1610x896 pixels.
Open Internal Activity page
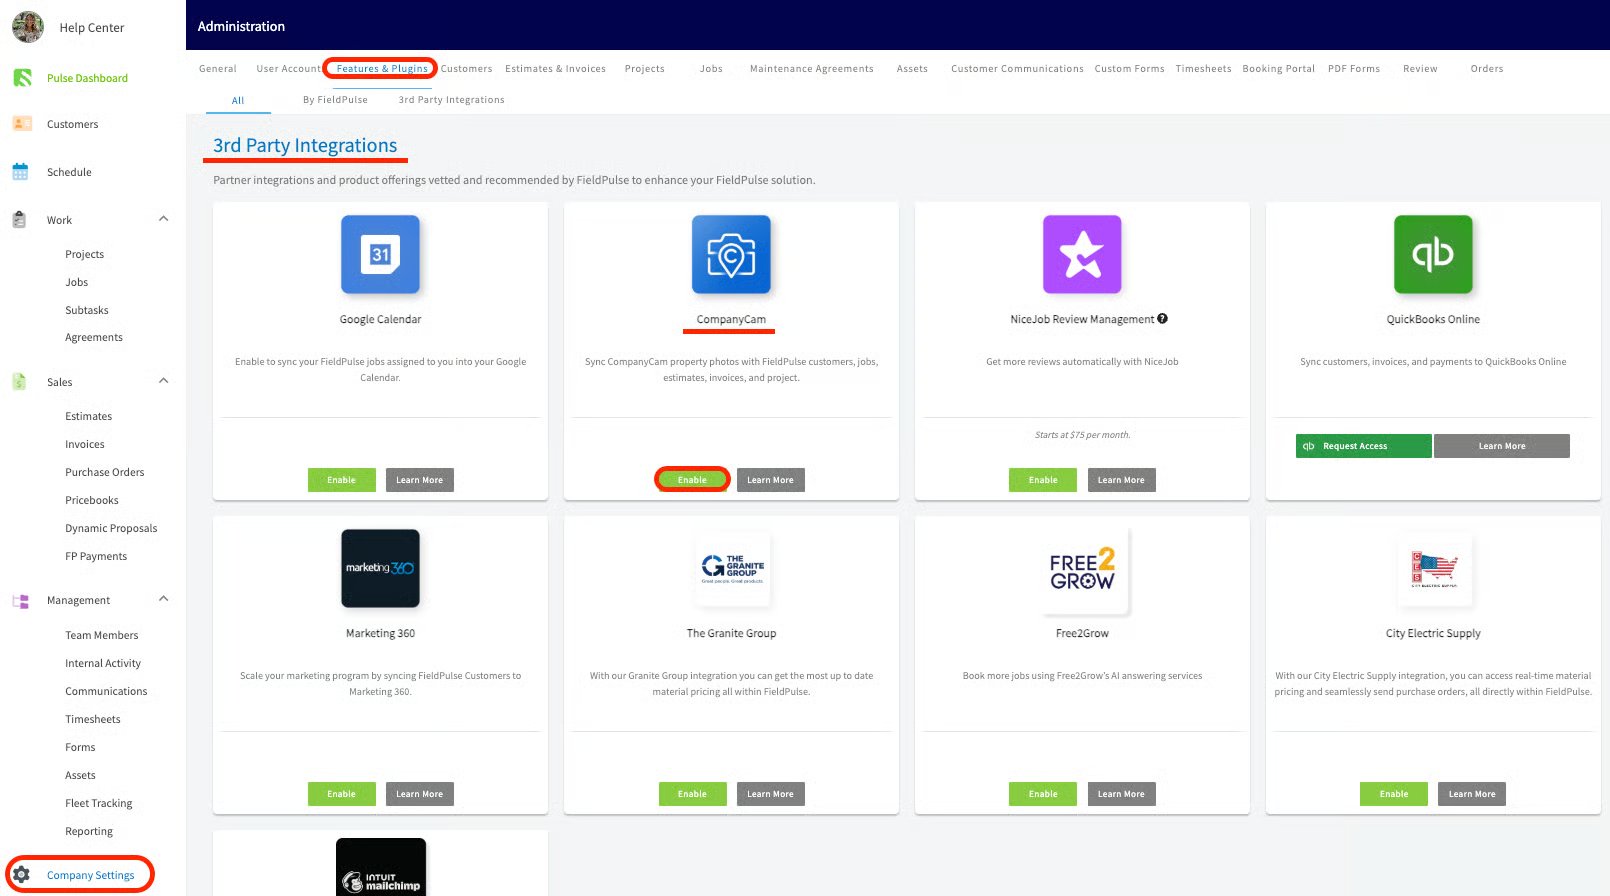[x=103, y=663]
